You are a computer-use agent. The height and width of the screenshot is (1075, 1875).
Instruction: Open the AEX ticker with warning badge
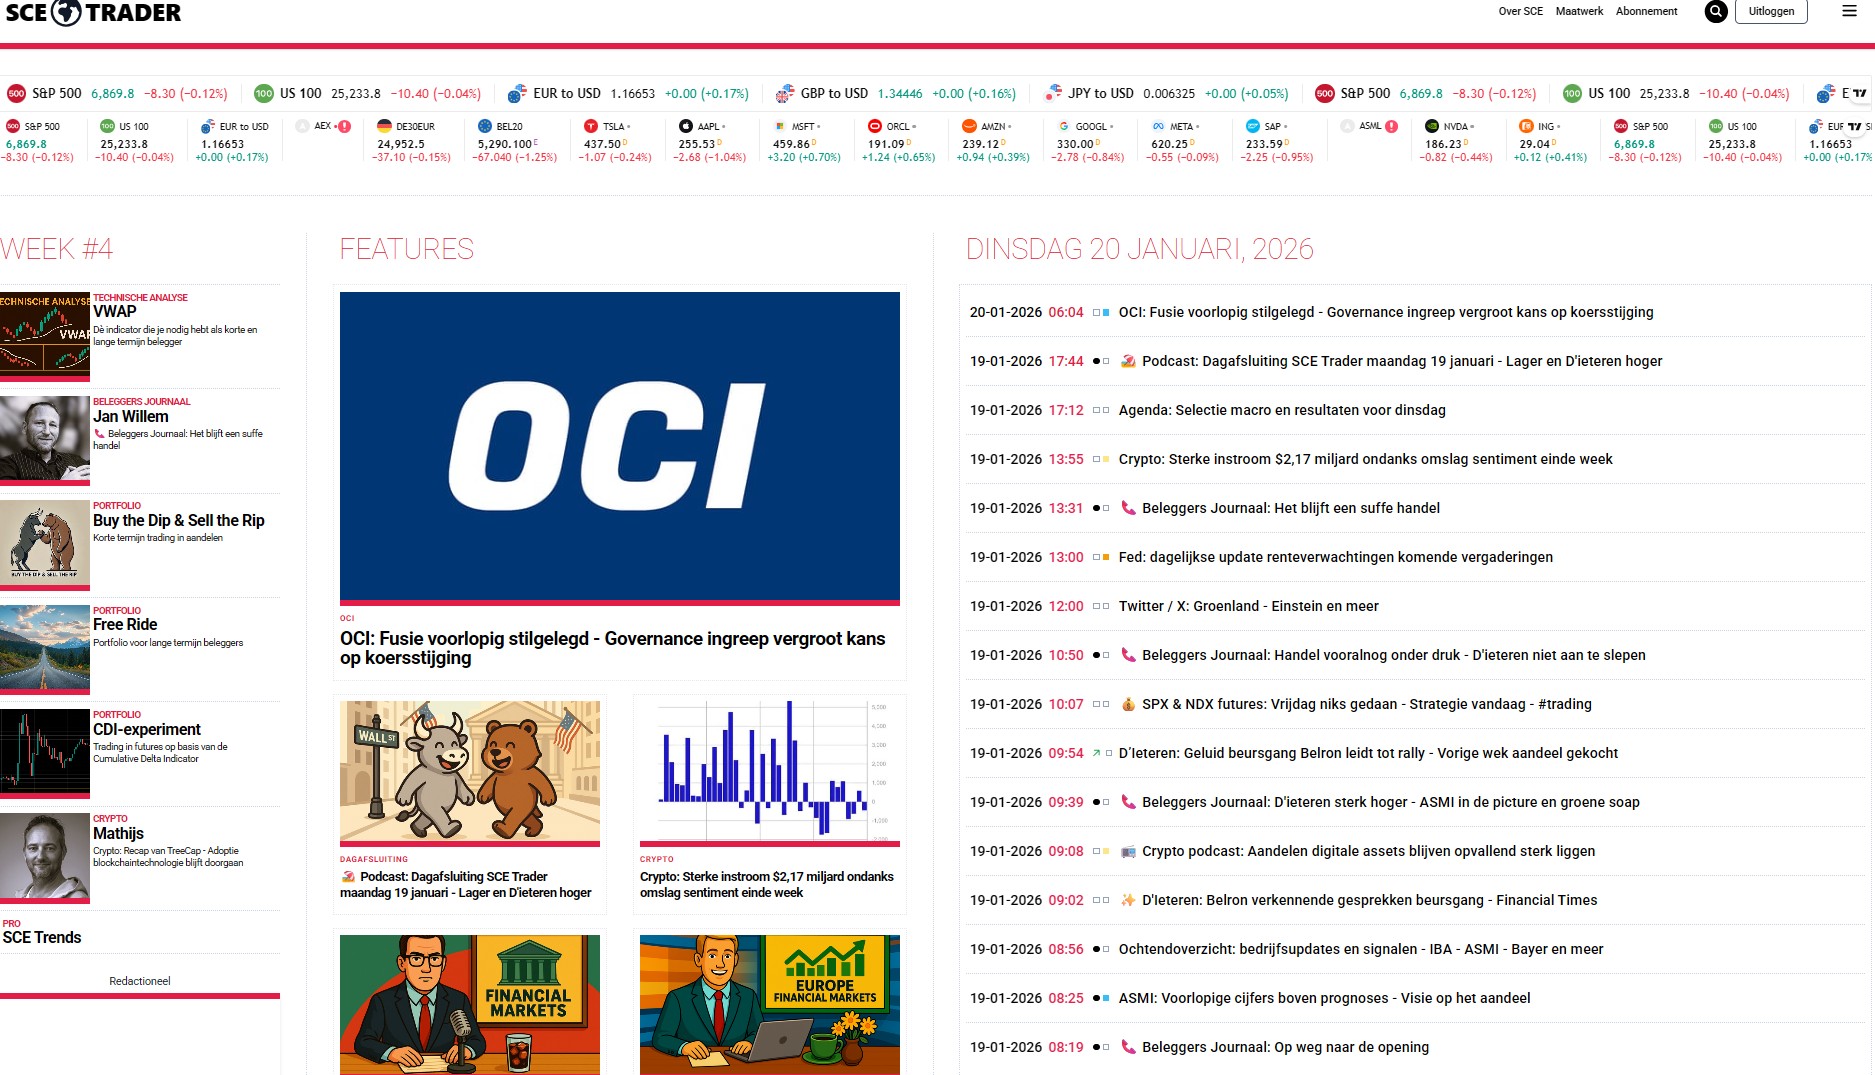pyautogui.click(x=324, y=127)
